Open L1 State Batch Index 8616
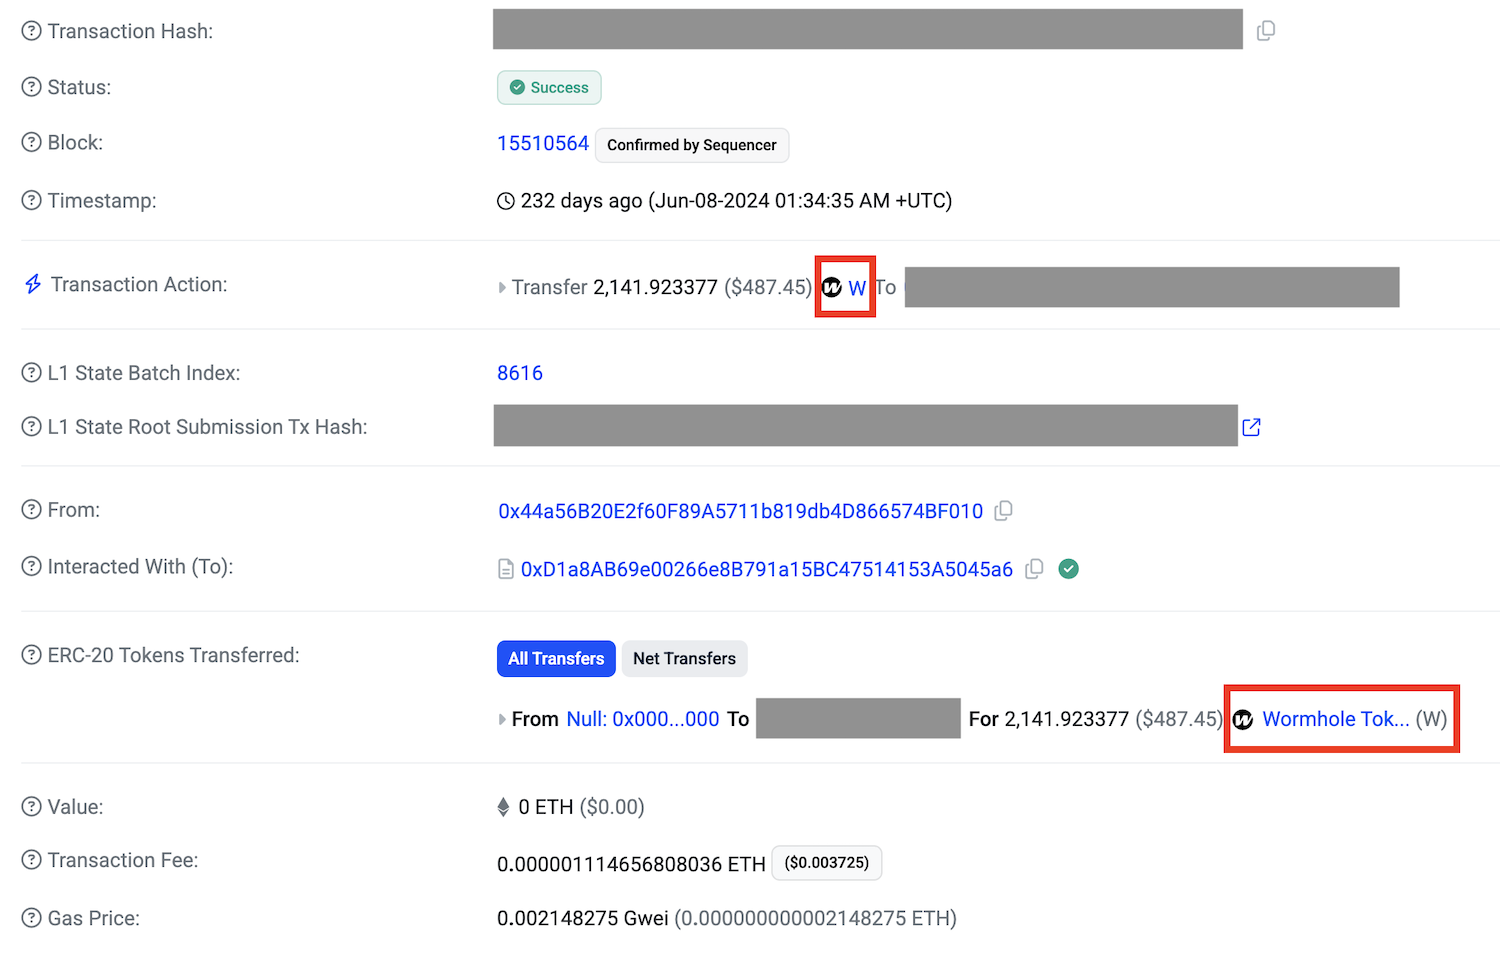Viewport: 1500px width, 953px height. tap(520, 373)
